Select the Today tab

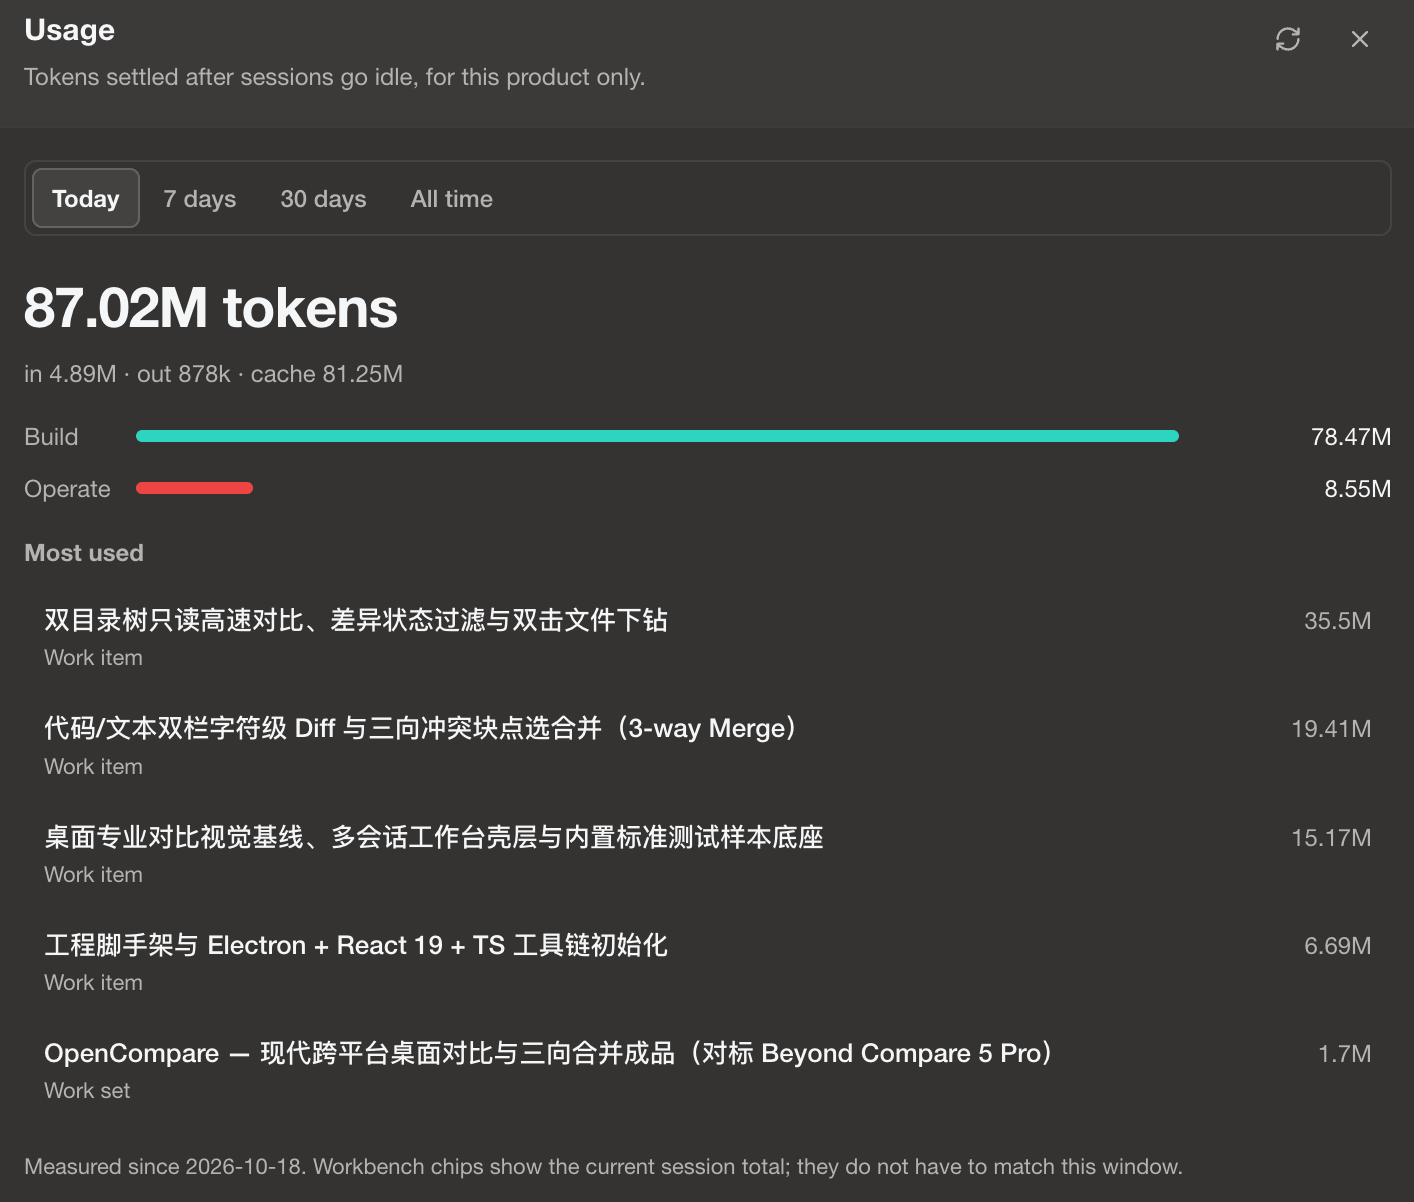coord(86,198)
